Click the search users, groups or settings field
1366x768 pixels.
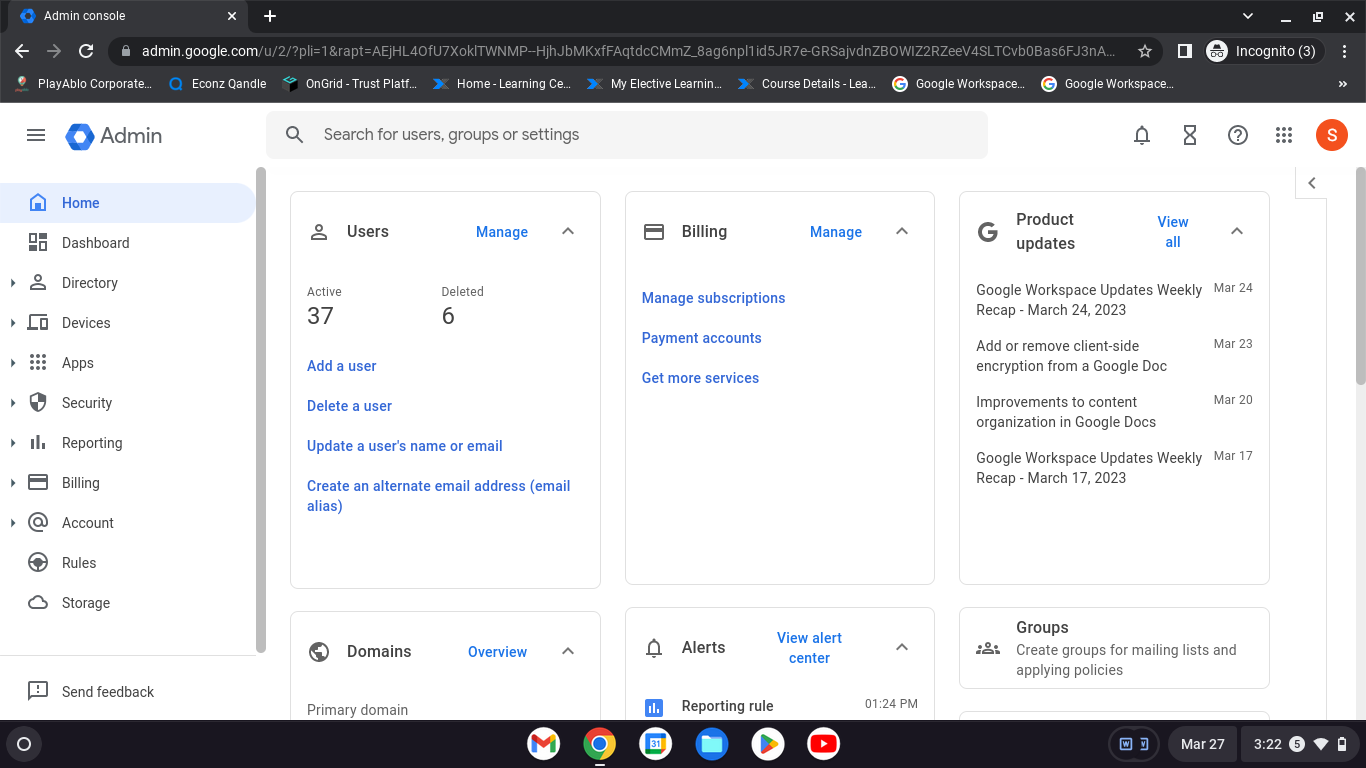click(627, 135)
